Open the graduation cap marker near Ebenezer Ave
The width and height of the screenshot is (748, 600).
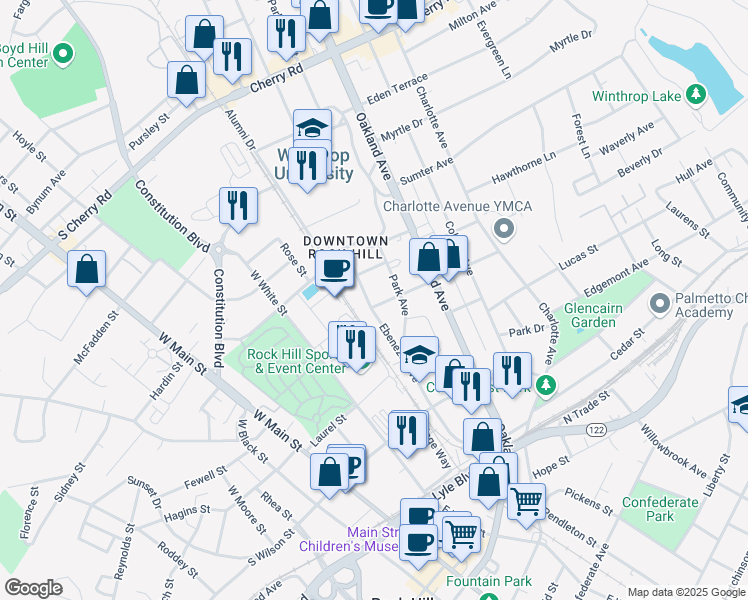[419, 356]
